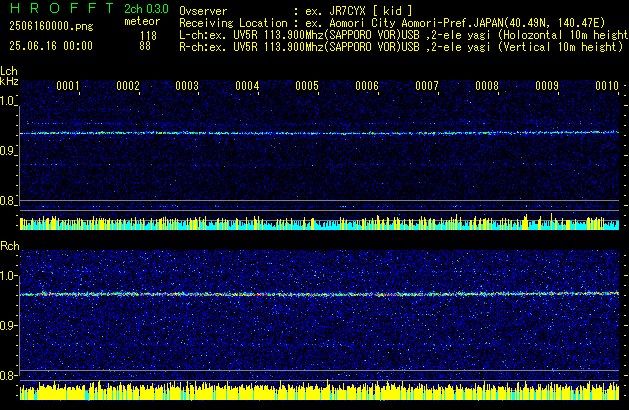The width and height of the screenshot is (629, 410).
Task: Click the 0.9 kHz label on Lch axis
Action: pyautogui.click(x=7, y=151)
